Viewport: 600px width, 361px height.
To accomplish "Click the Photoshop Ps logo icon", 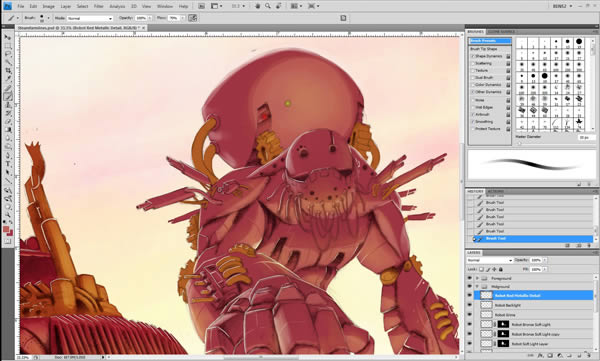I will 8,6.
